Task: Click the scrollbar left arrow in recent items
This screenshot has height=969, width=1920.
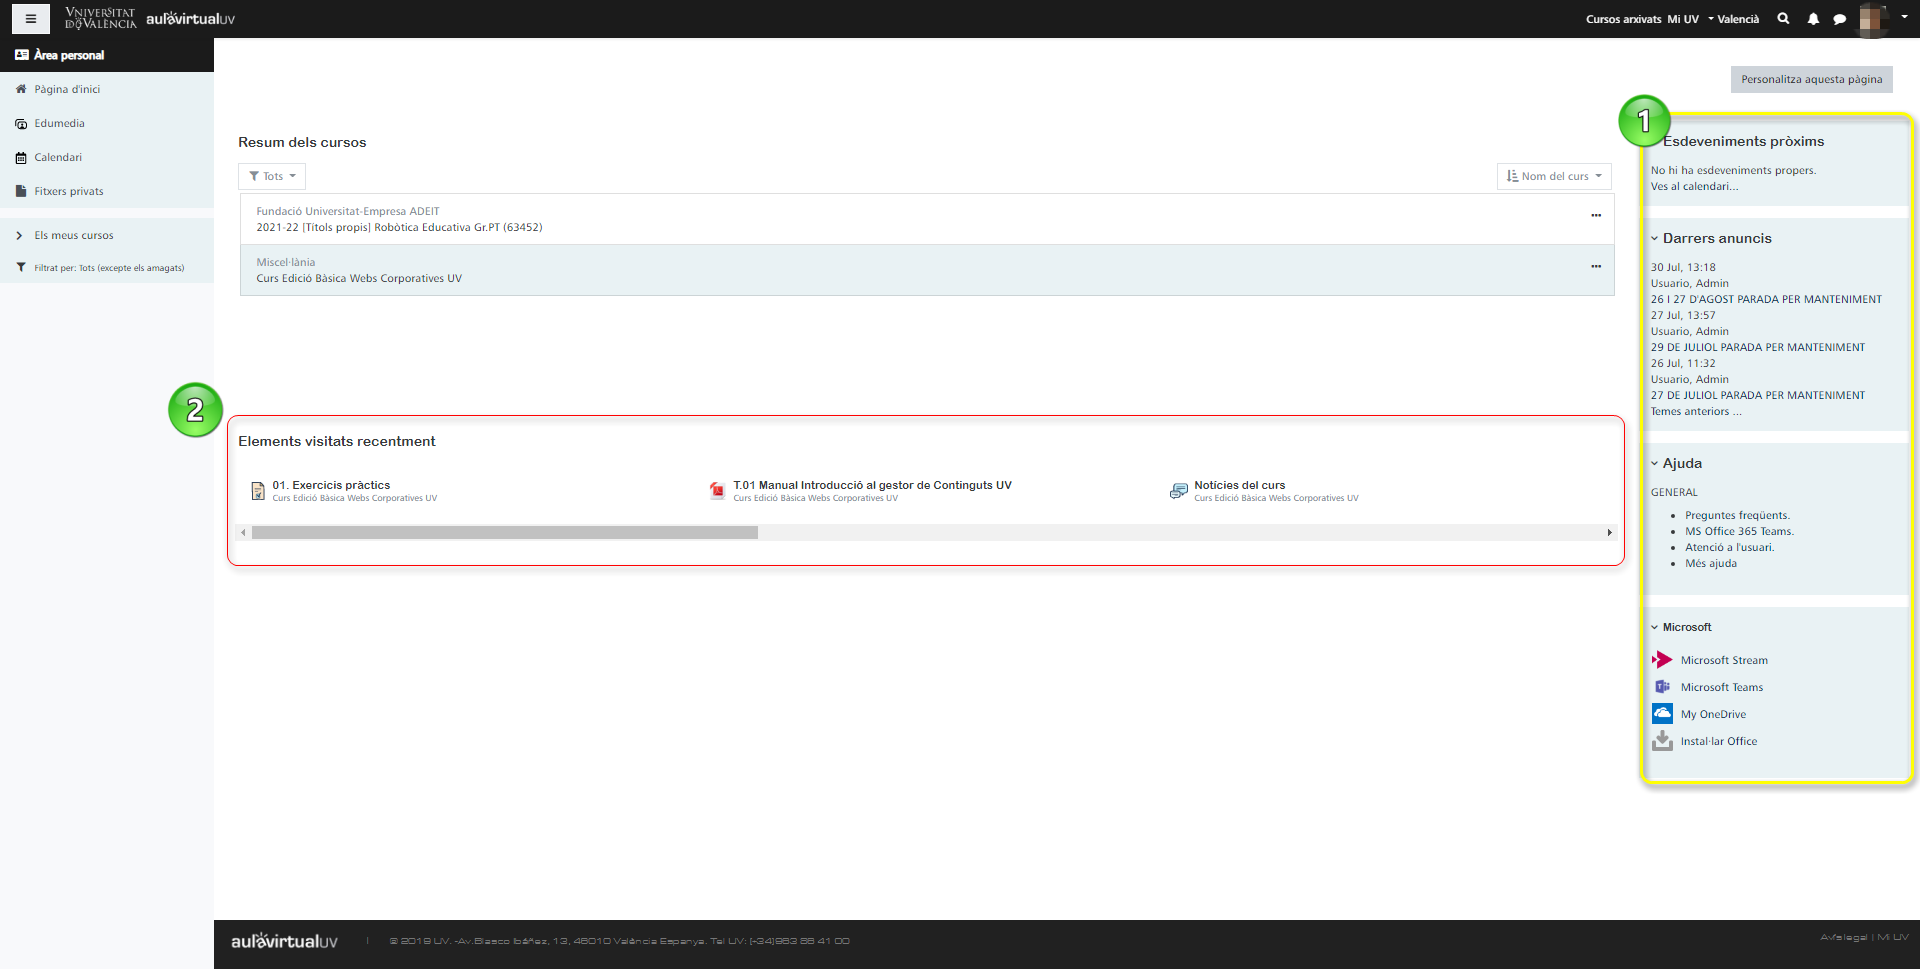Action: coord(243,533)
